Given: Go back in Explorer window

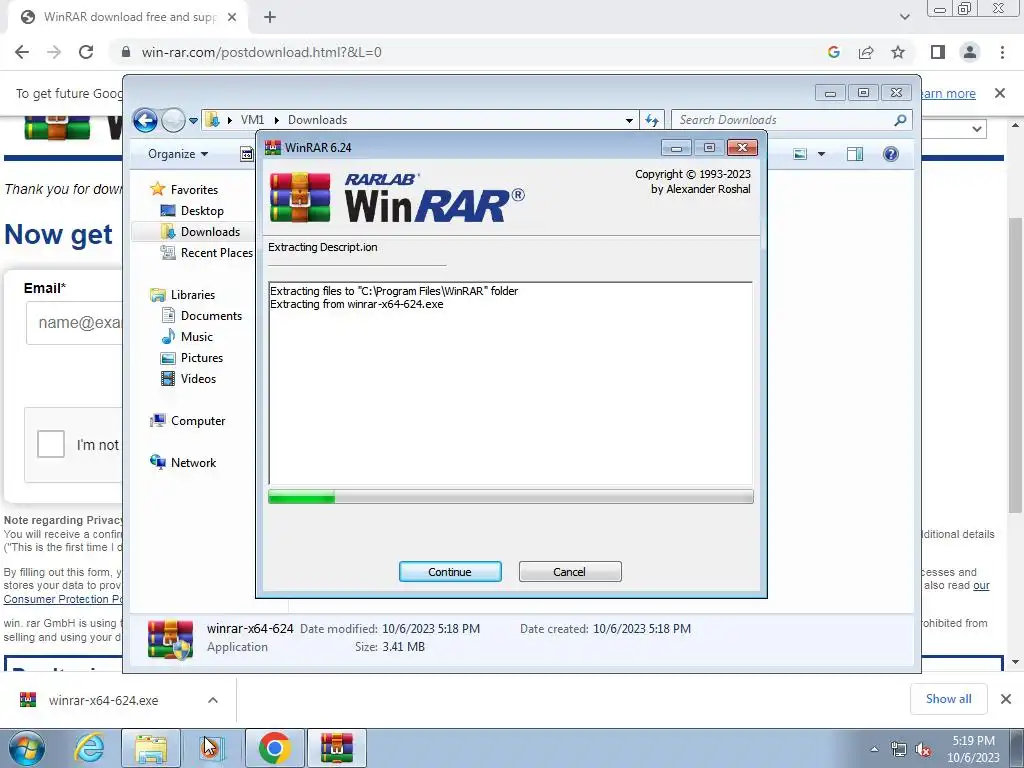Looking at the screenshot, I should (145, 120).
